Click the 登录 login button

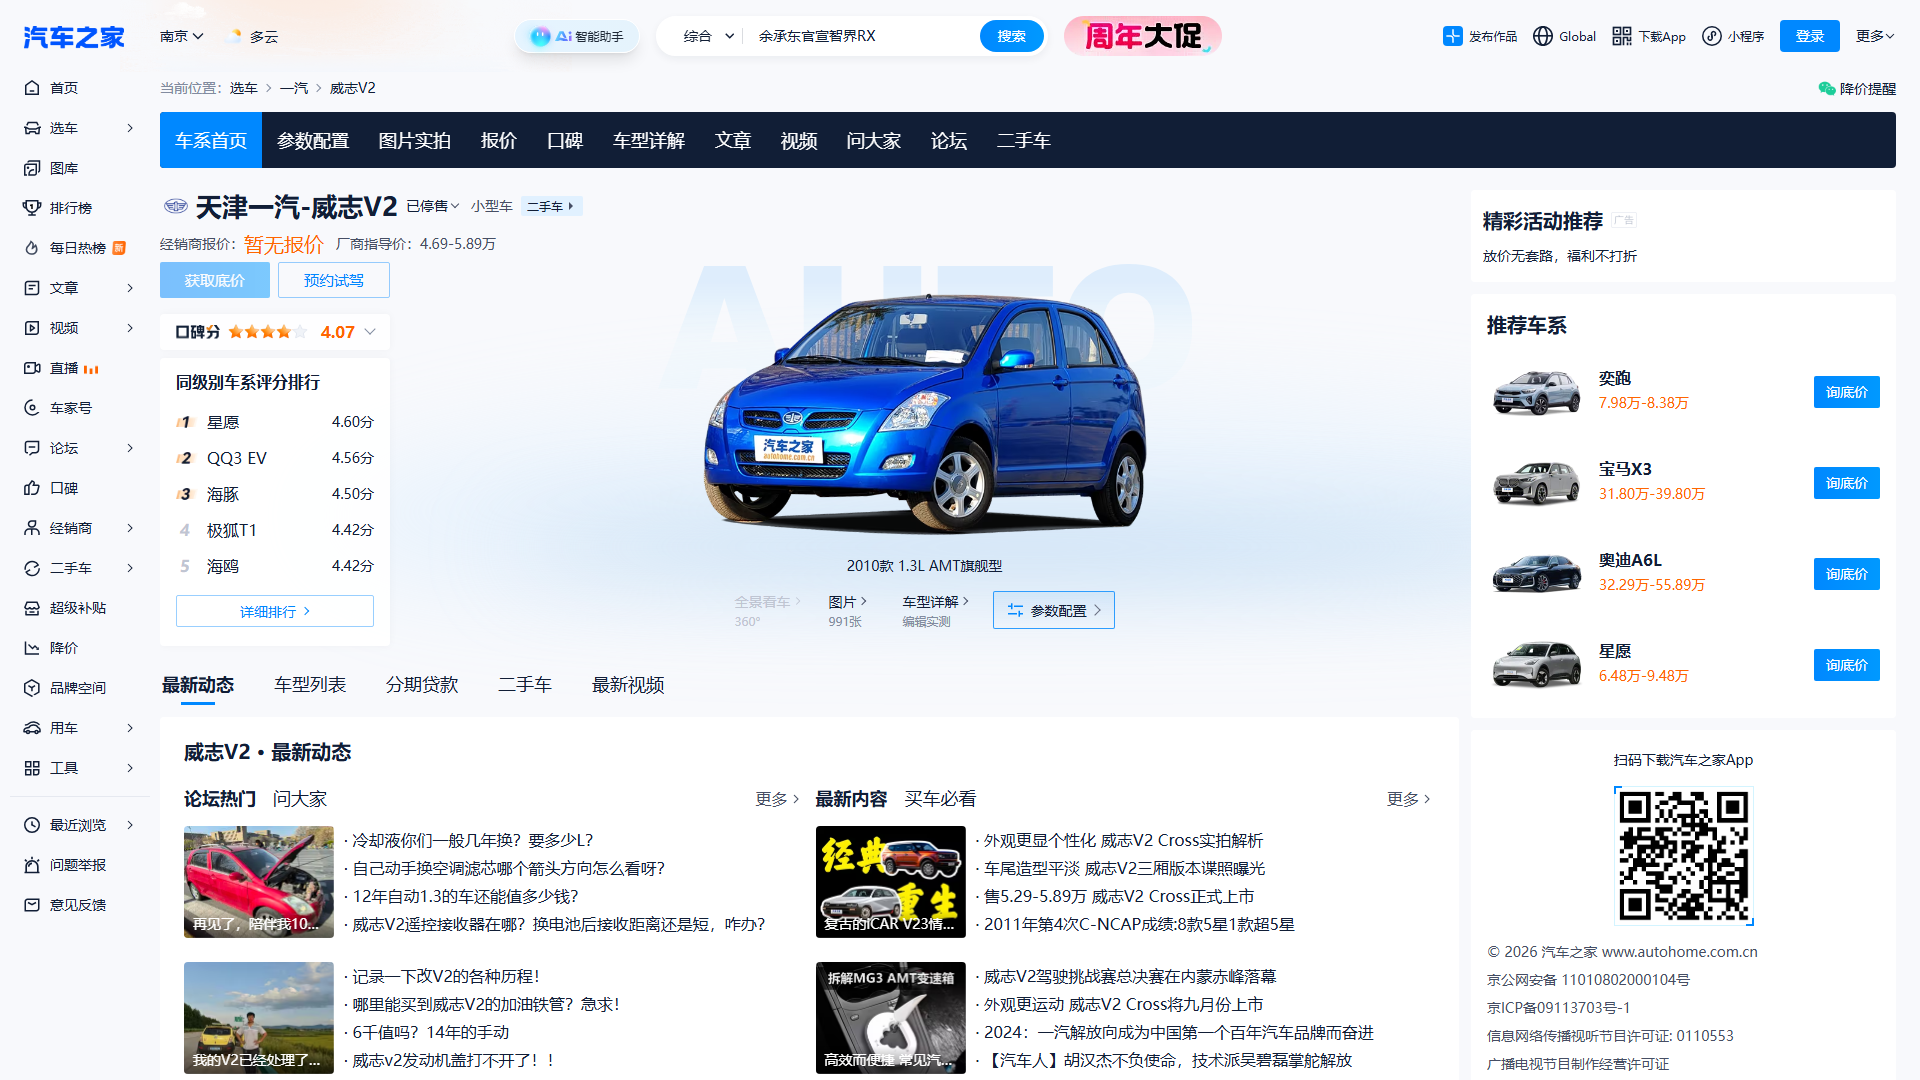pos(1810,36)
